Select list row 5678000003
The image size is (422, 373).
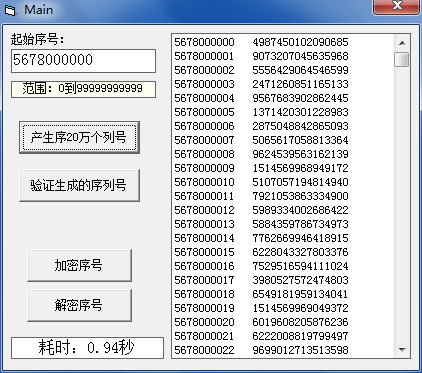[282, 84]
